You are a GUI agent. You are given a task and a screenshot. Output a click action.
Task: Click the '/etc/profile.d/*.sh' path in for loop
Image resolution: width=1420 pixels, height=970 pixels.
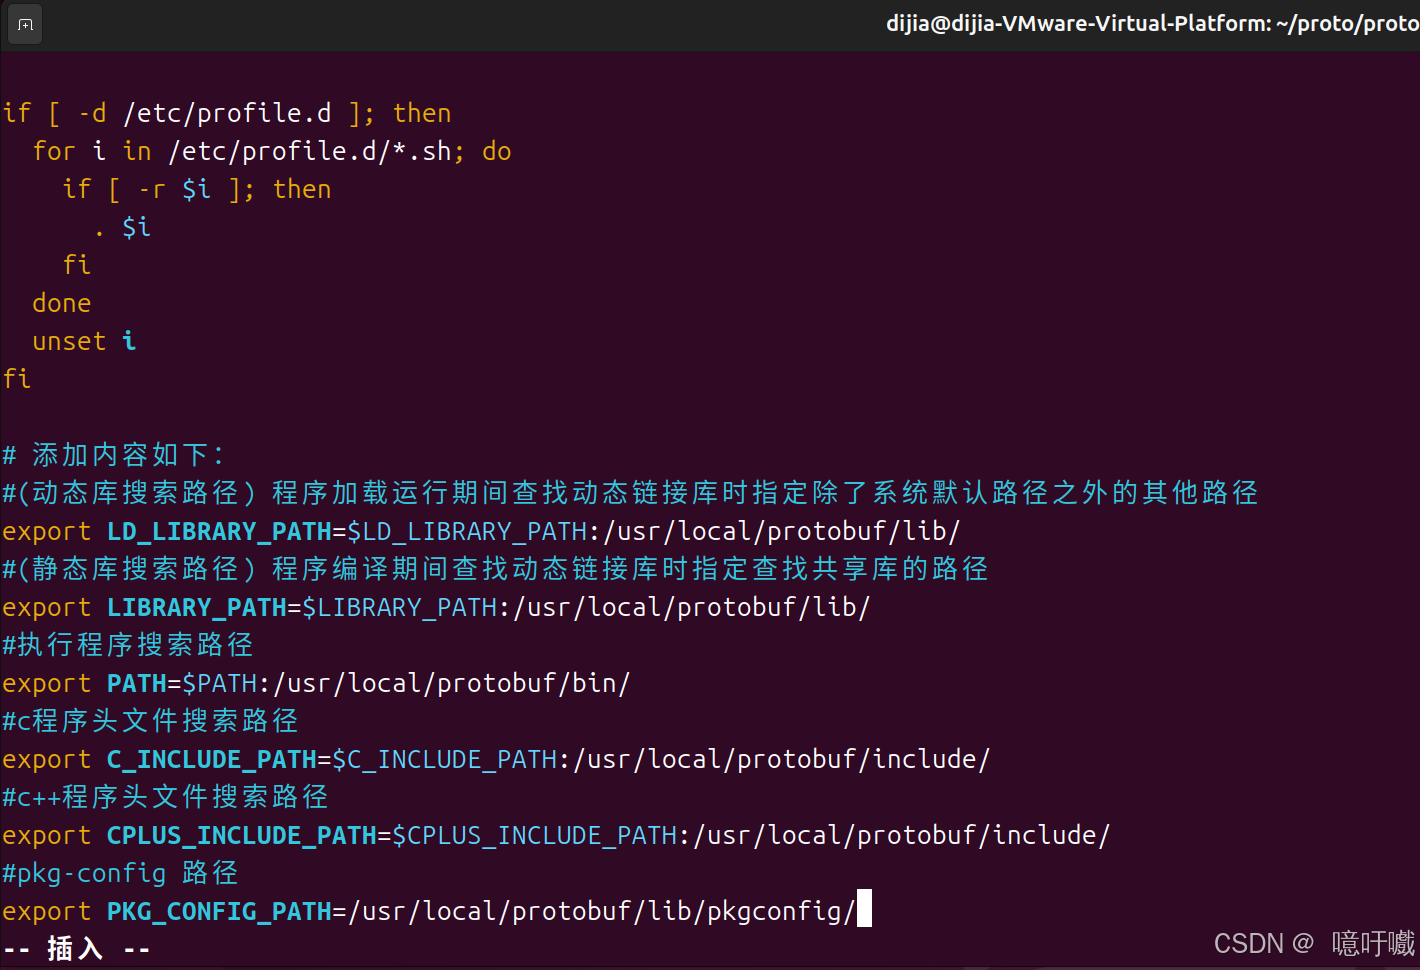pyautogui.click(x=310, y=151)
